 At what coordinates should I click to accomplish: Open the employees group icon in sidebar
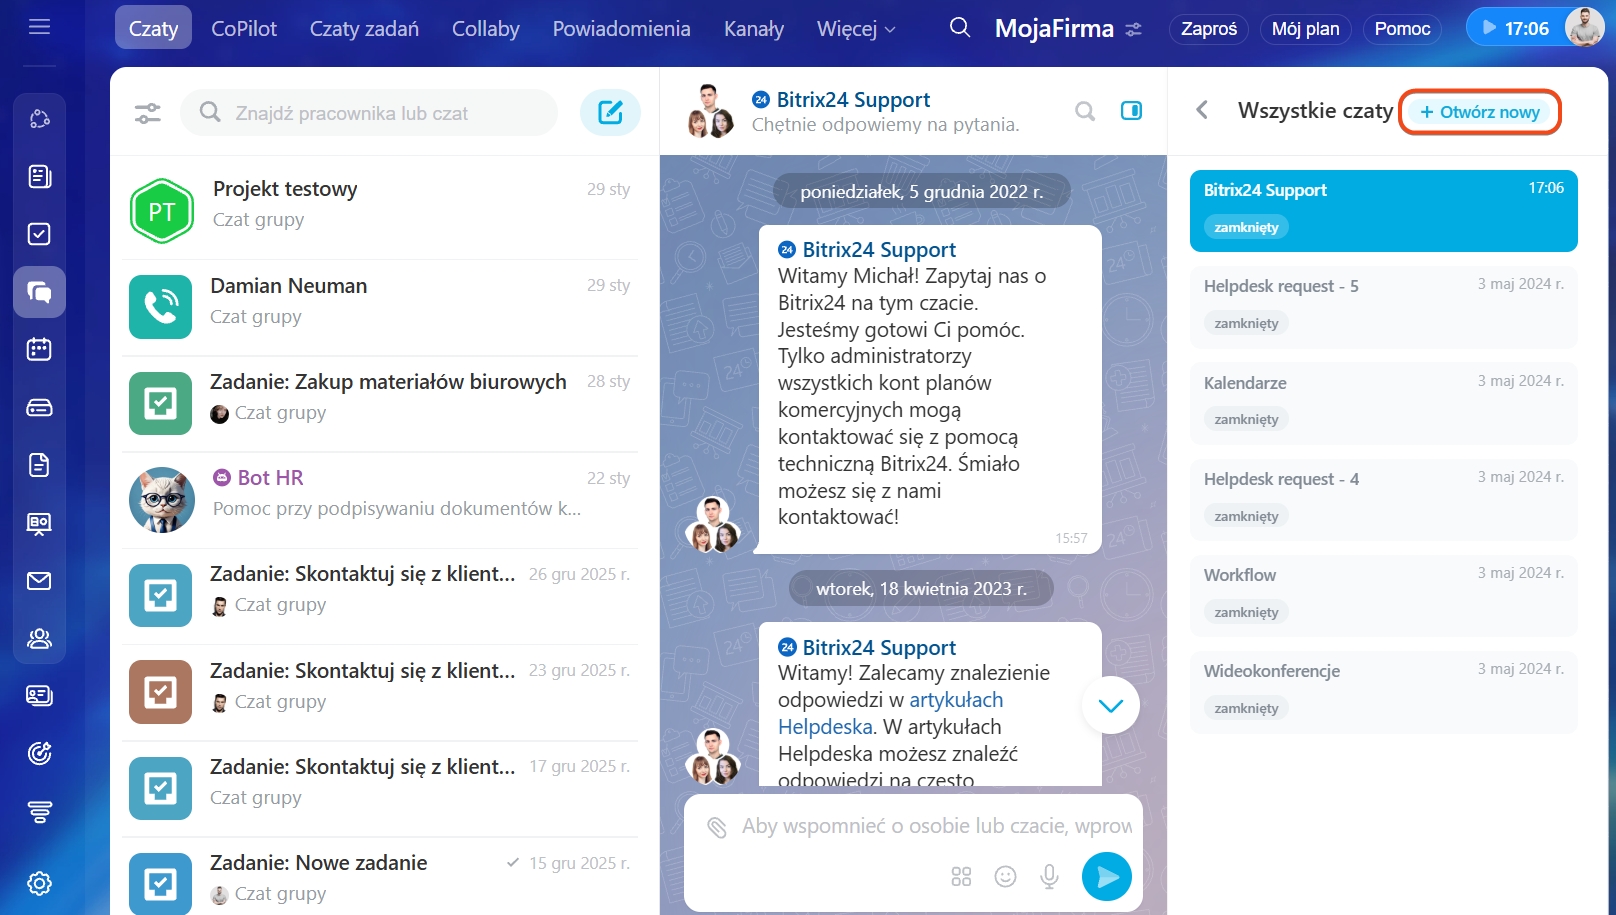pyautogui.click(x=39, y=638)
